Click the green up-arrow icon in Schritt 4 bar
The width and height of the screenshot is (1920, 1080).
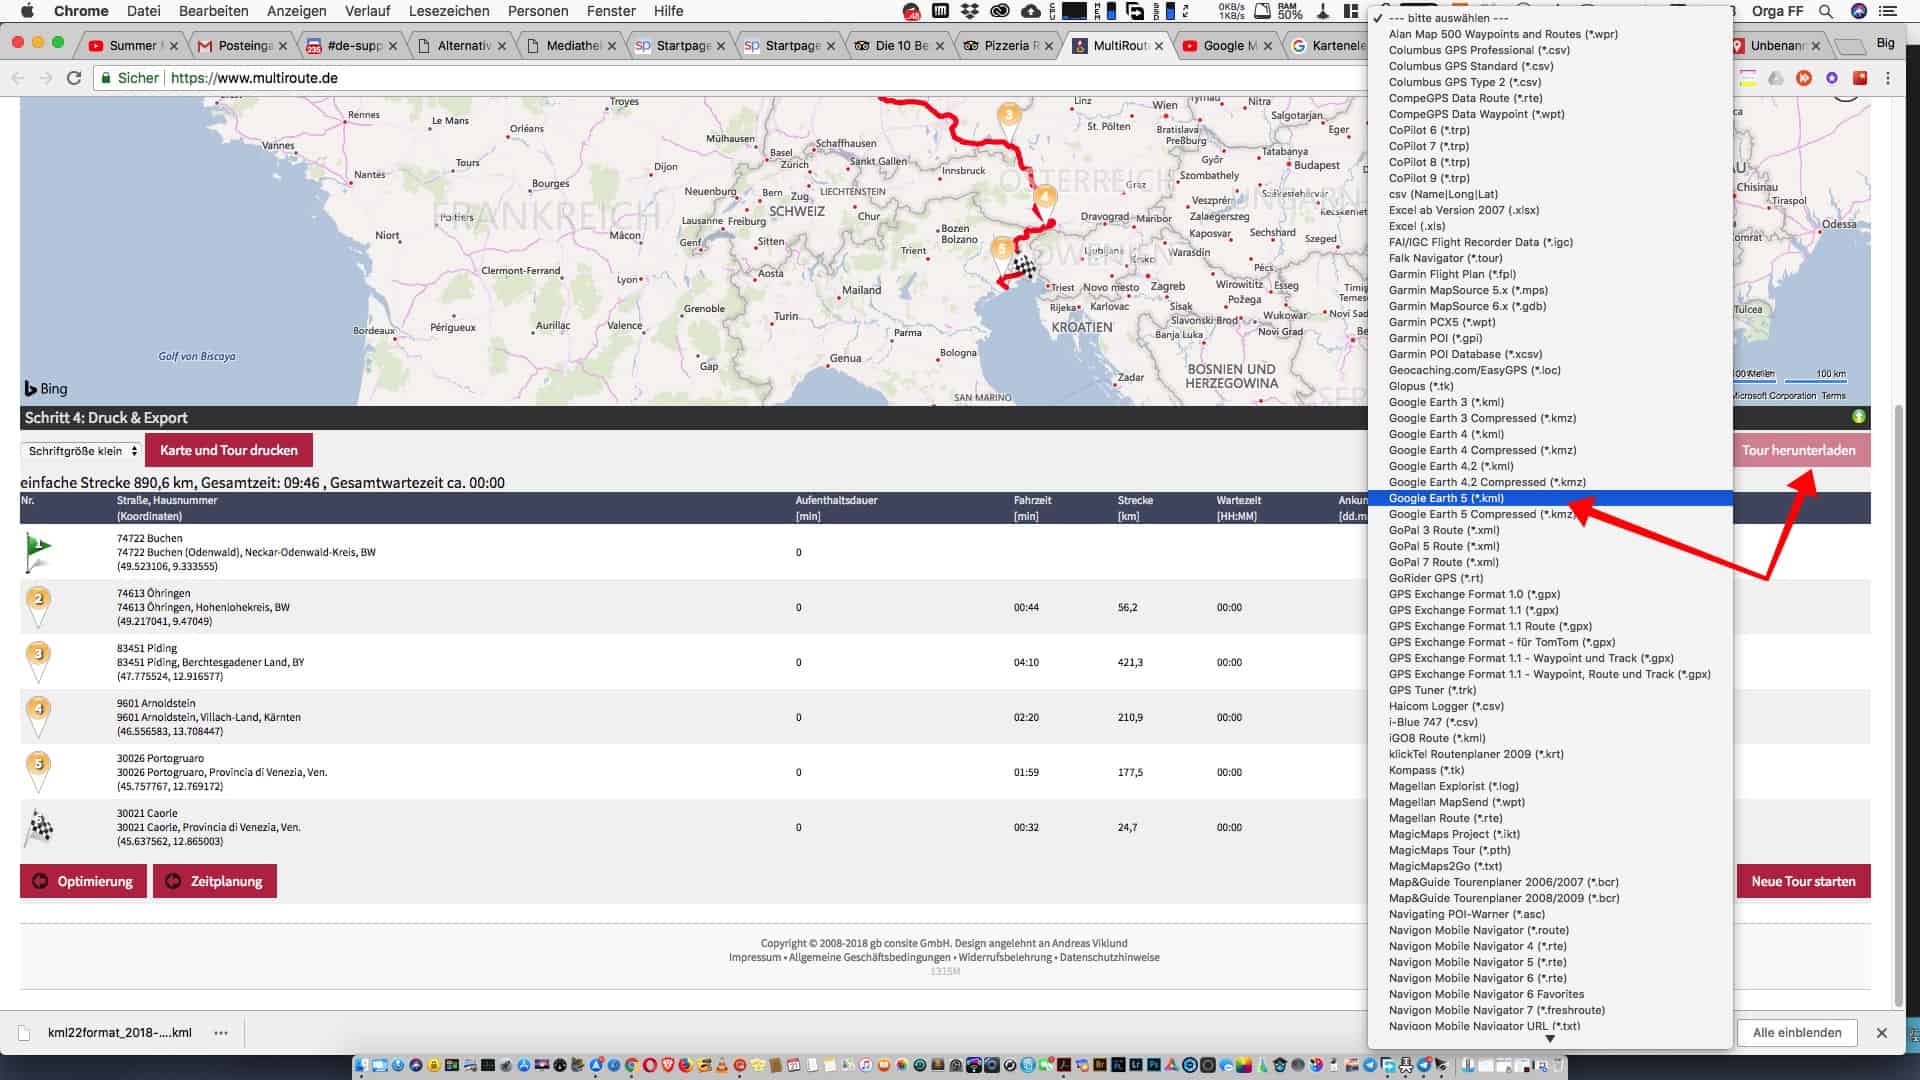(1858, 417)
